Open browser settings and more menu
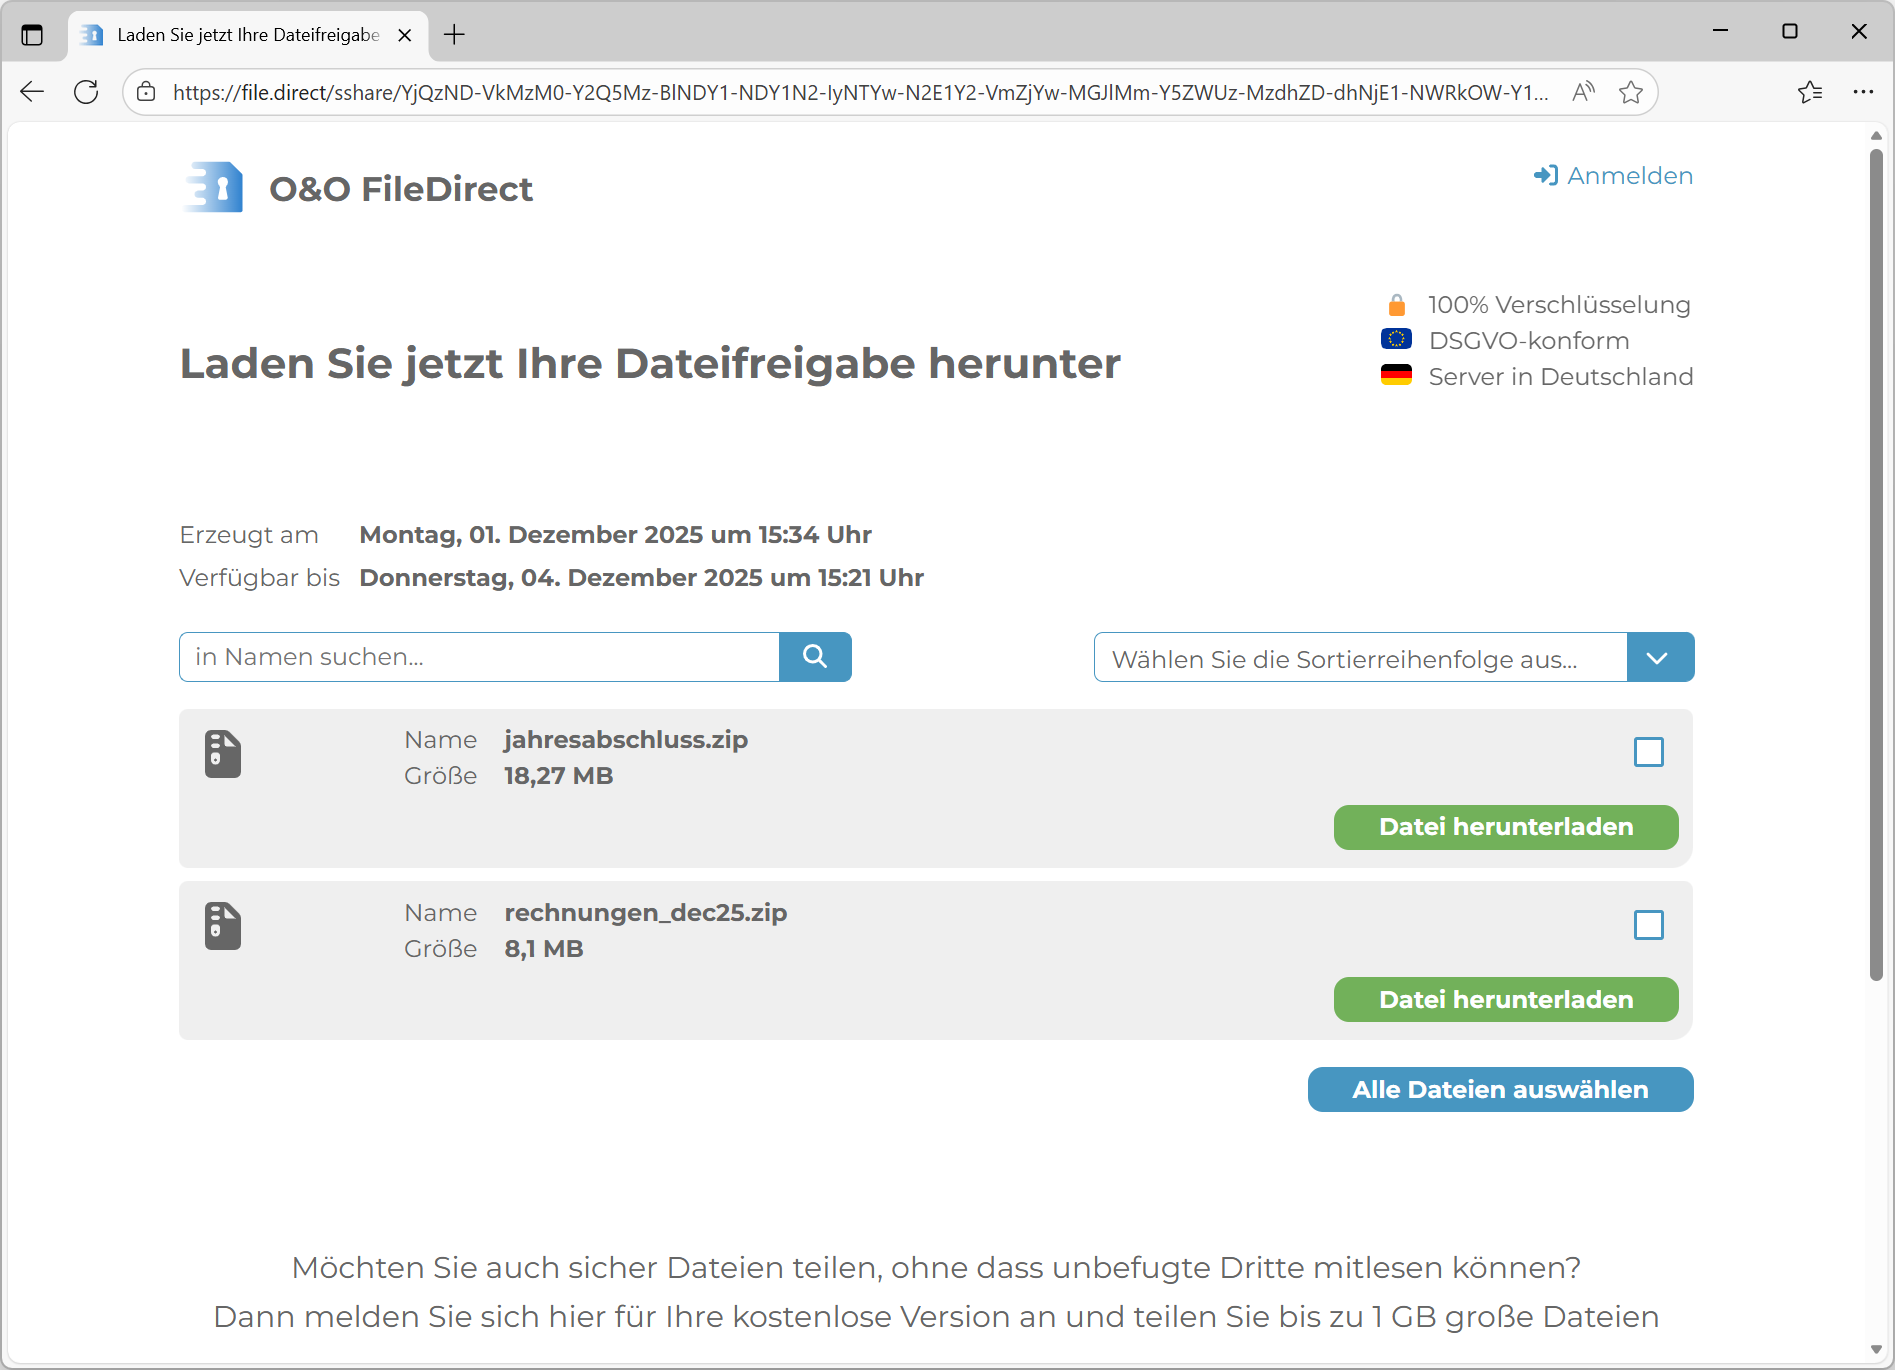 1863,92
